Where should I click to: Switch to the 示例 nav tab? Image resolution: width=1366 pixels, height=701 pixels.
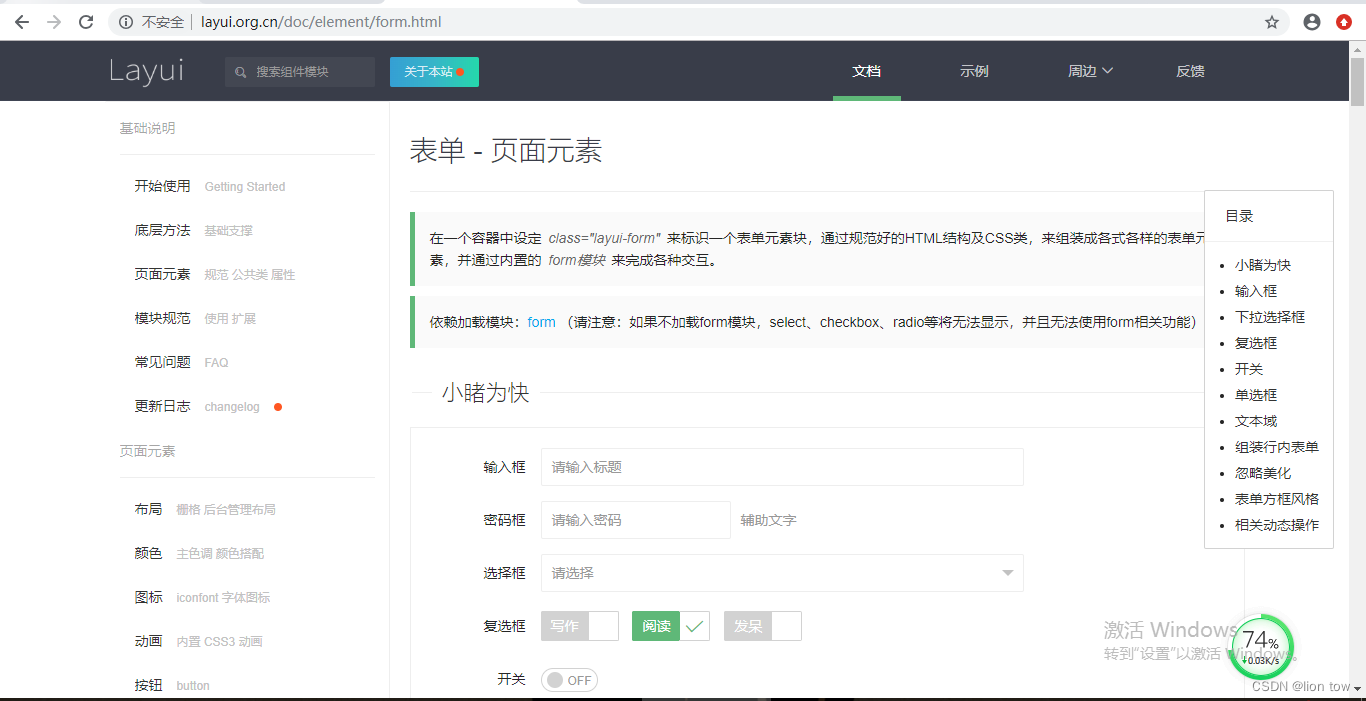973,71
